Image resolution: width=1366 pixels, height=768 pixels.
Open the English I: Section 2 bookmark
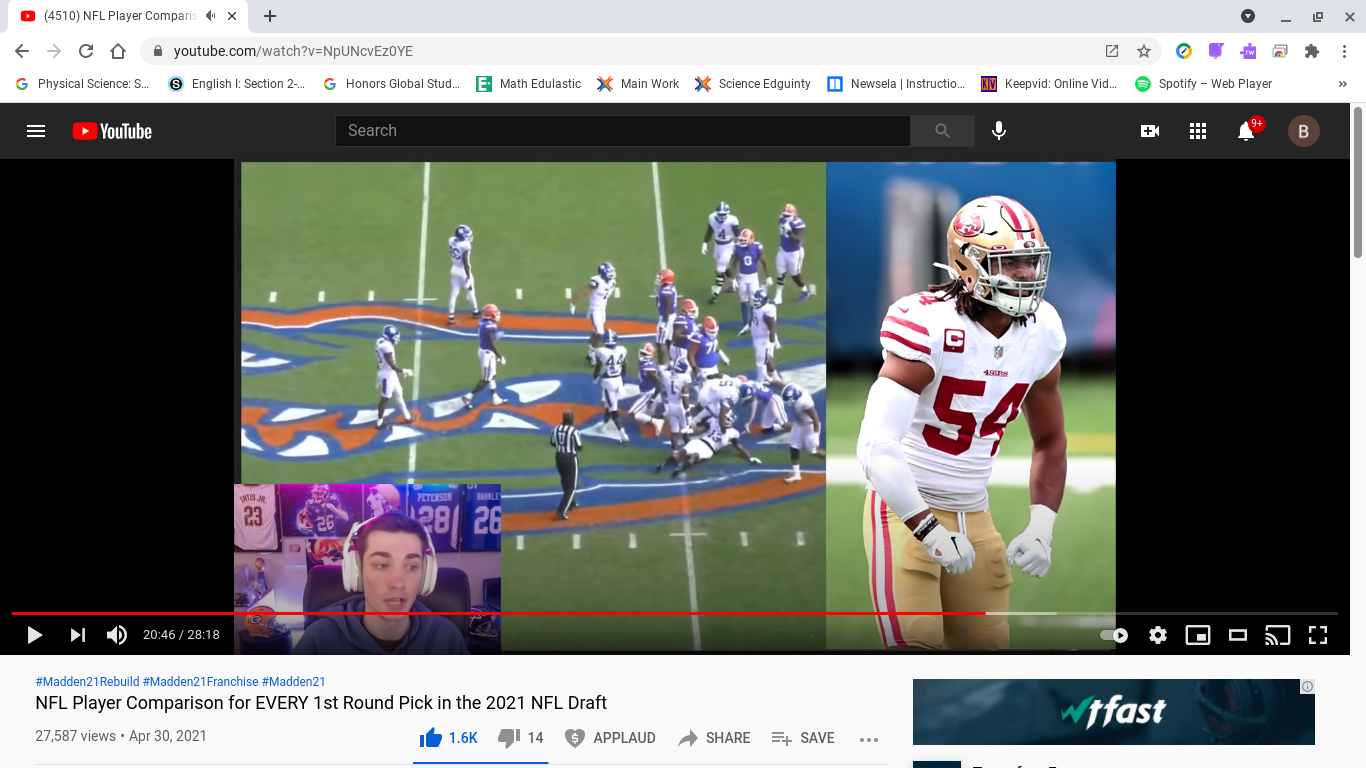tap(237, 84)
